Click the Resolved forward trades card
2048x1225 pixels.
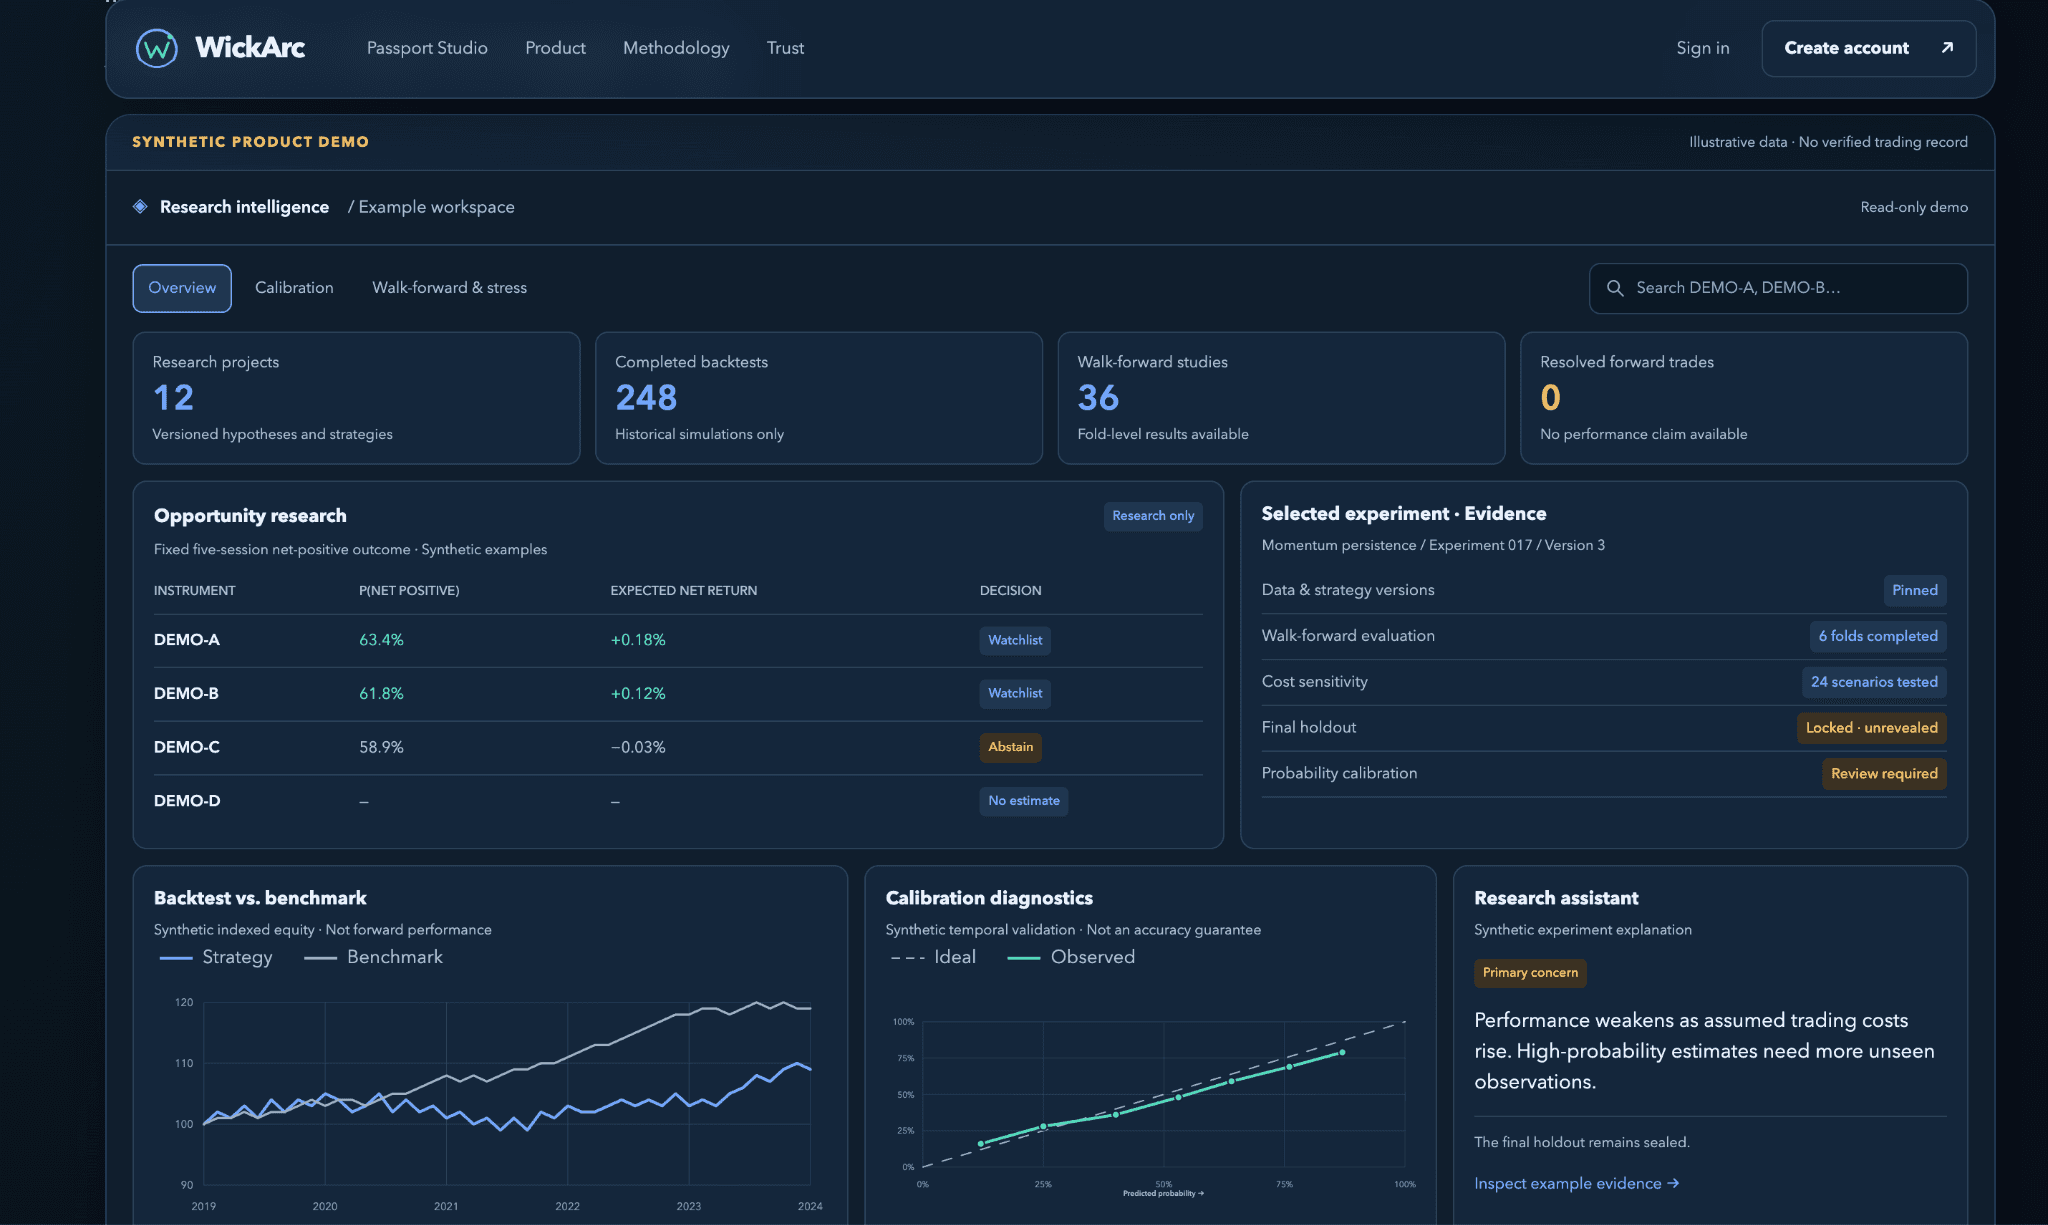coord(1743,398)
